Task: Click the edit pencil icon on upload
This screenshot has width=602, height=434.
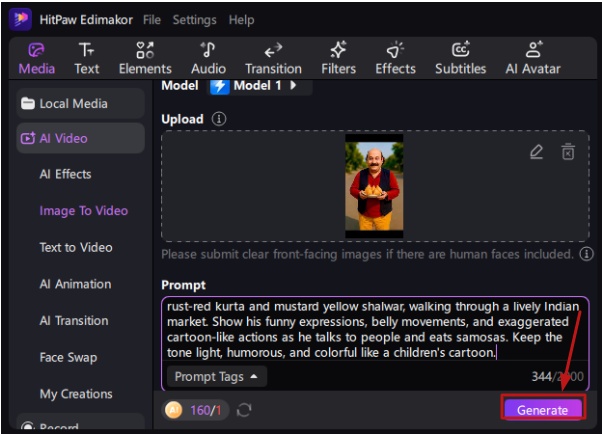Action: click(536, 152)
